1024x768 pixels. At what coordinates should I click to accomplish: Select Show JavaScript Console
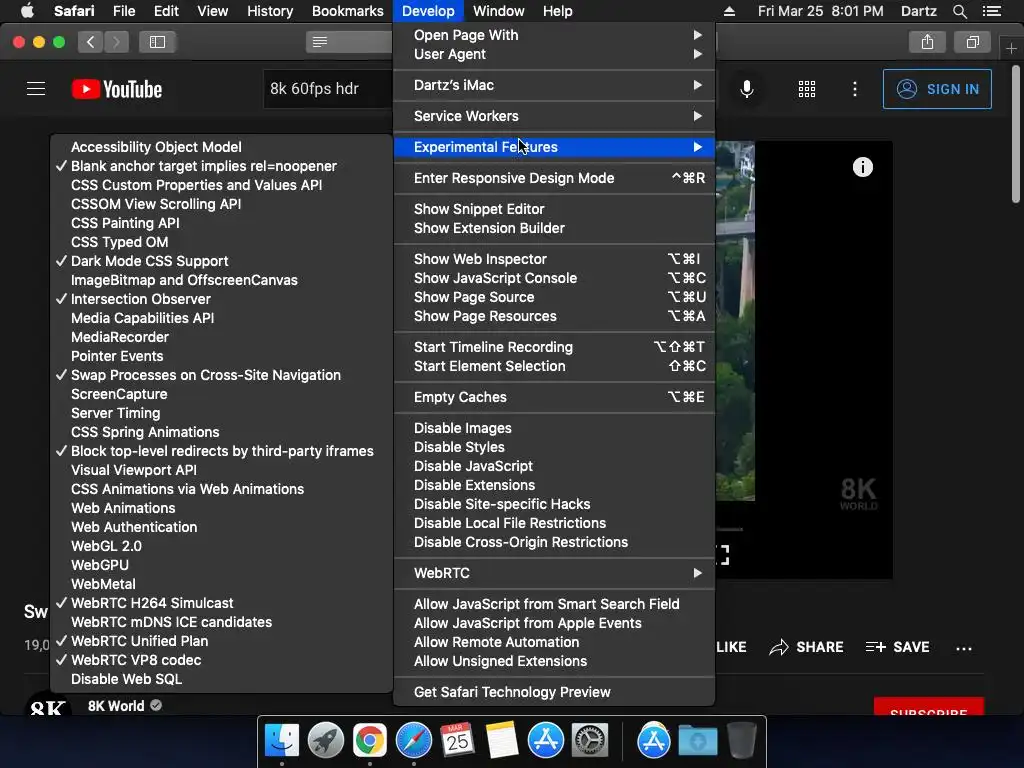pyautogui.click(x=554, y=278)
